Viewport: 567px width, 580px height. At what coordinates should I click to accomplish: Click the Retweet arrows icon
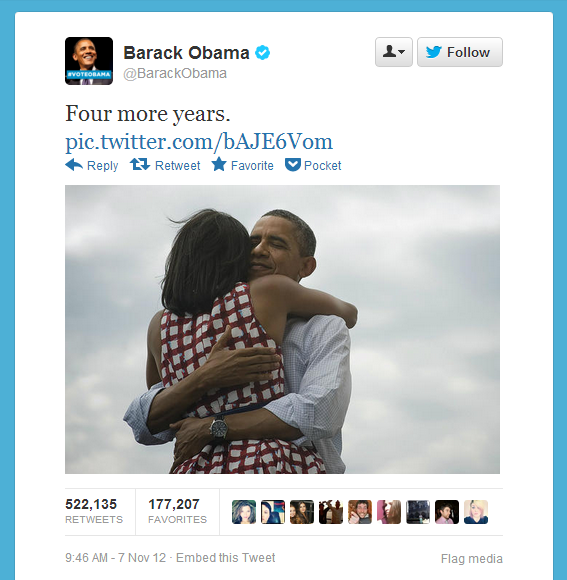[140, 164]
